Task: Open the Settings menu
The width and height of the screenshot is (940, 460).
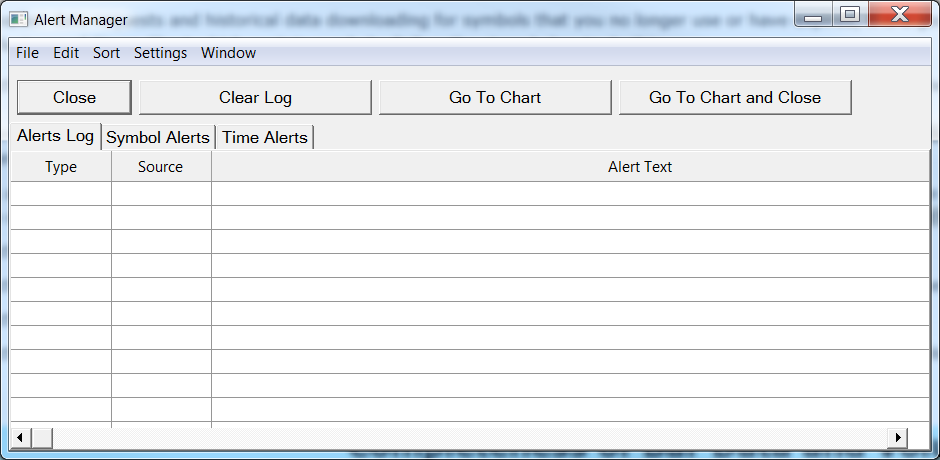Action: (x=160, y=53)
